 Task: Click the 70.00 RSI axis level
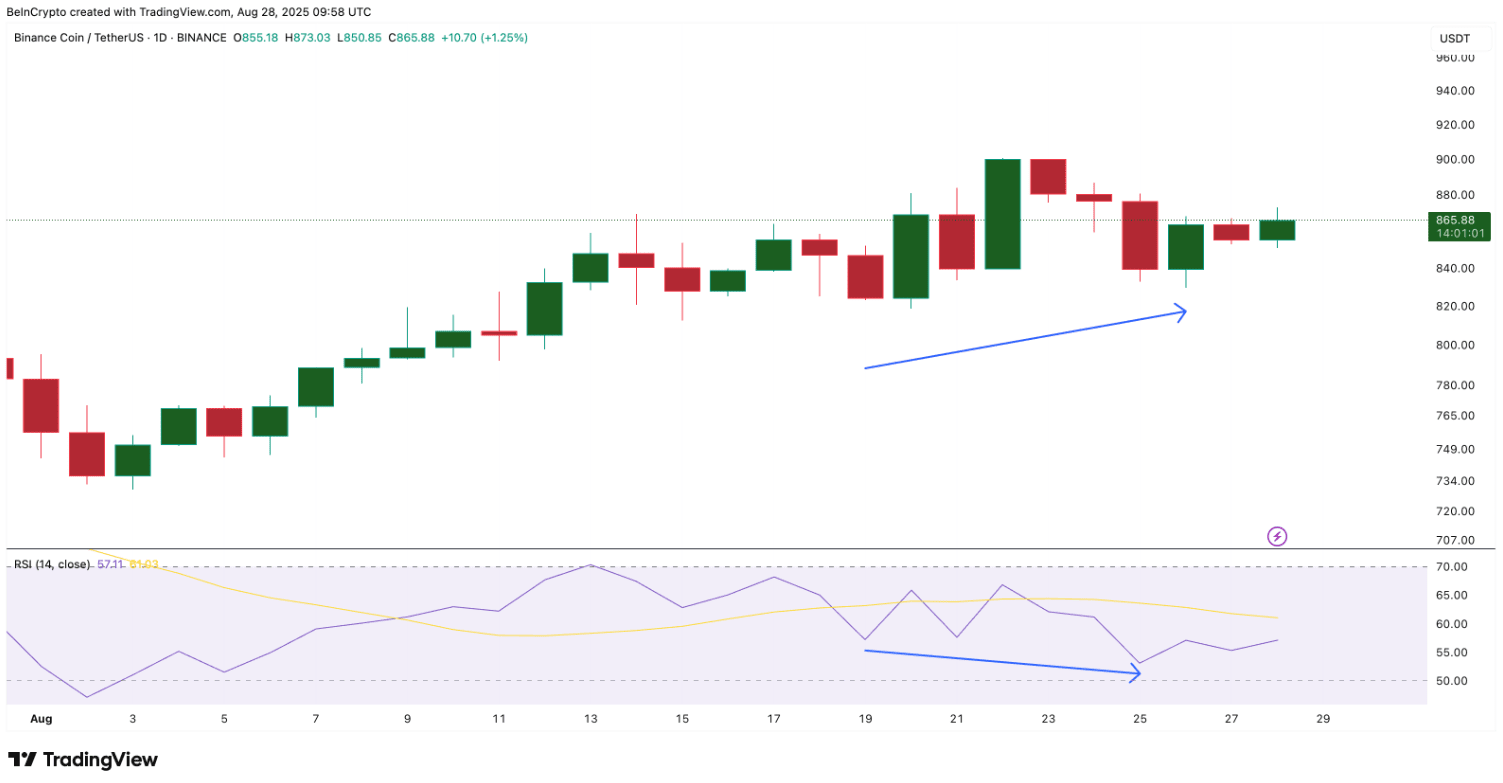pos(1451,567)
